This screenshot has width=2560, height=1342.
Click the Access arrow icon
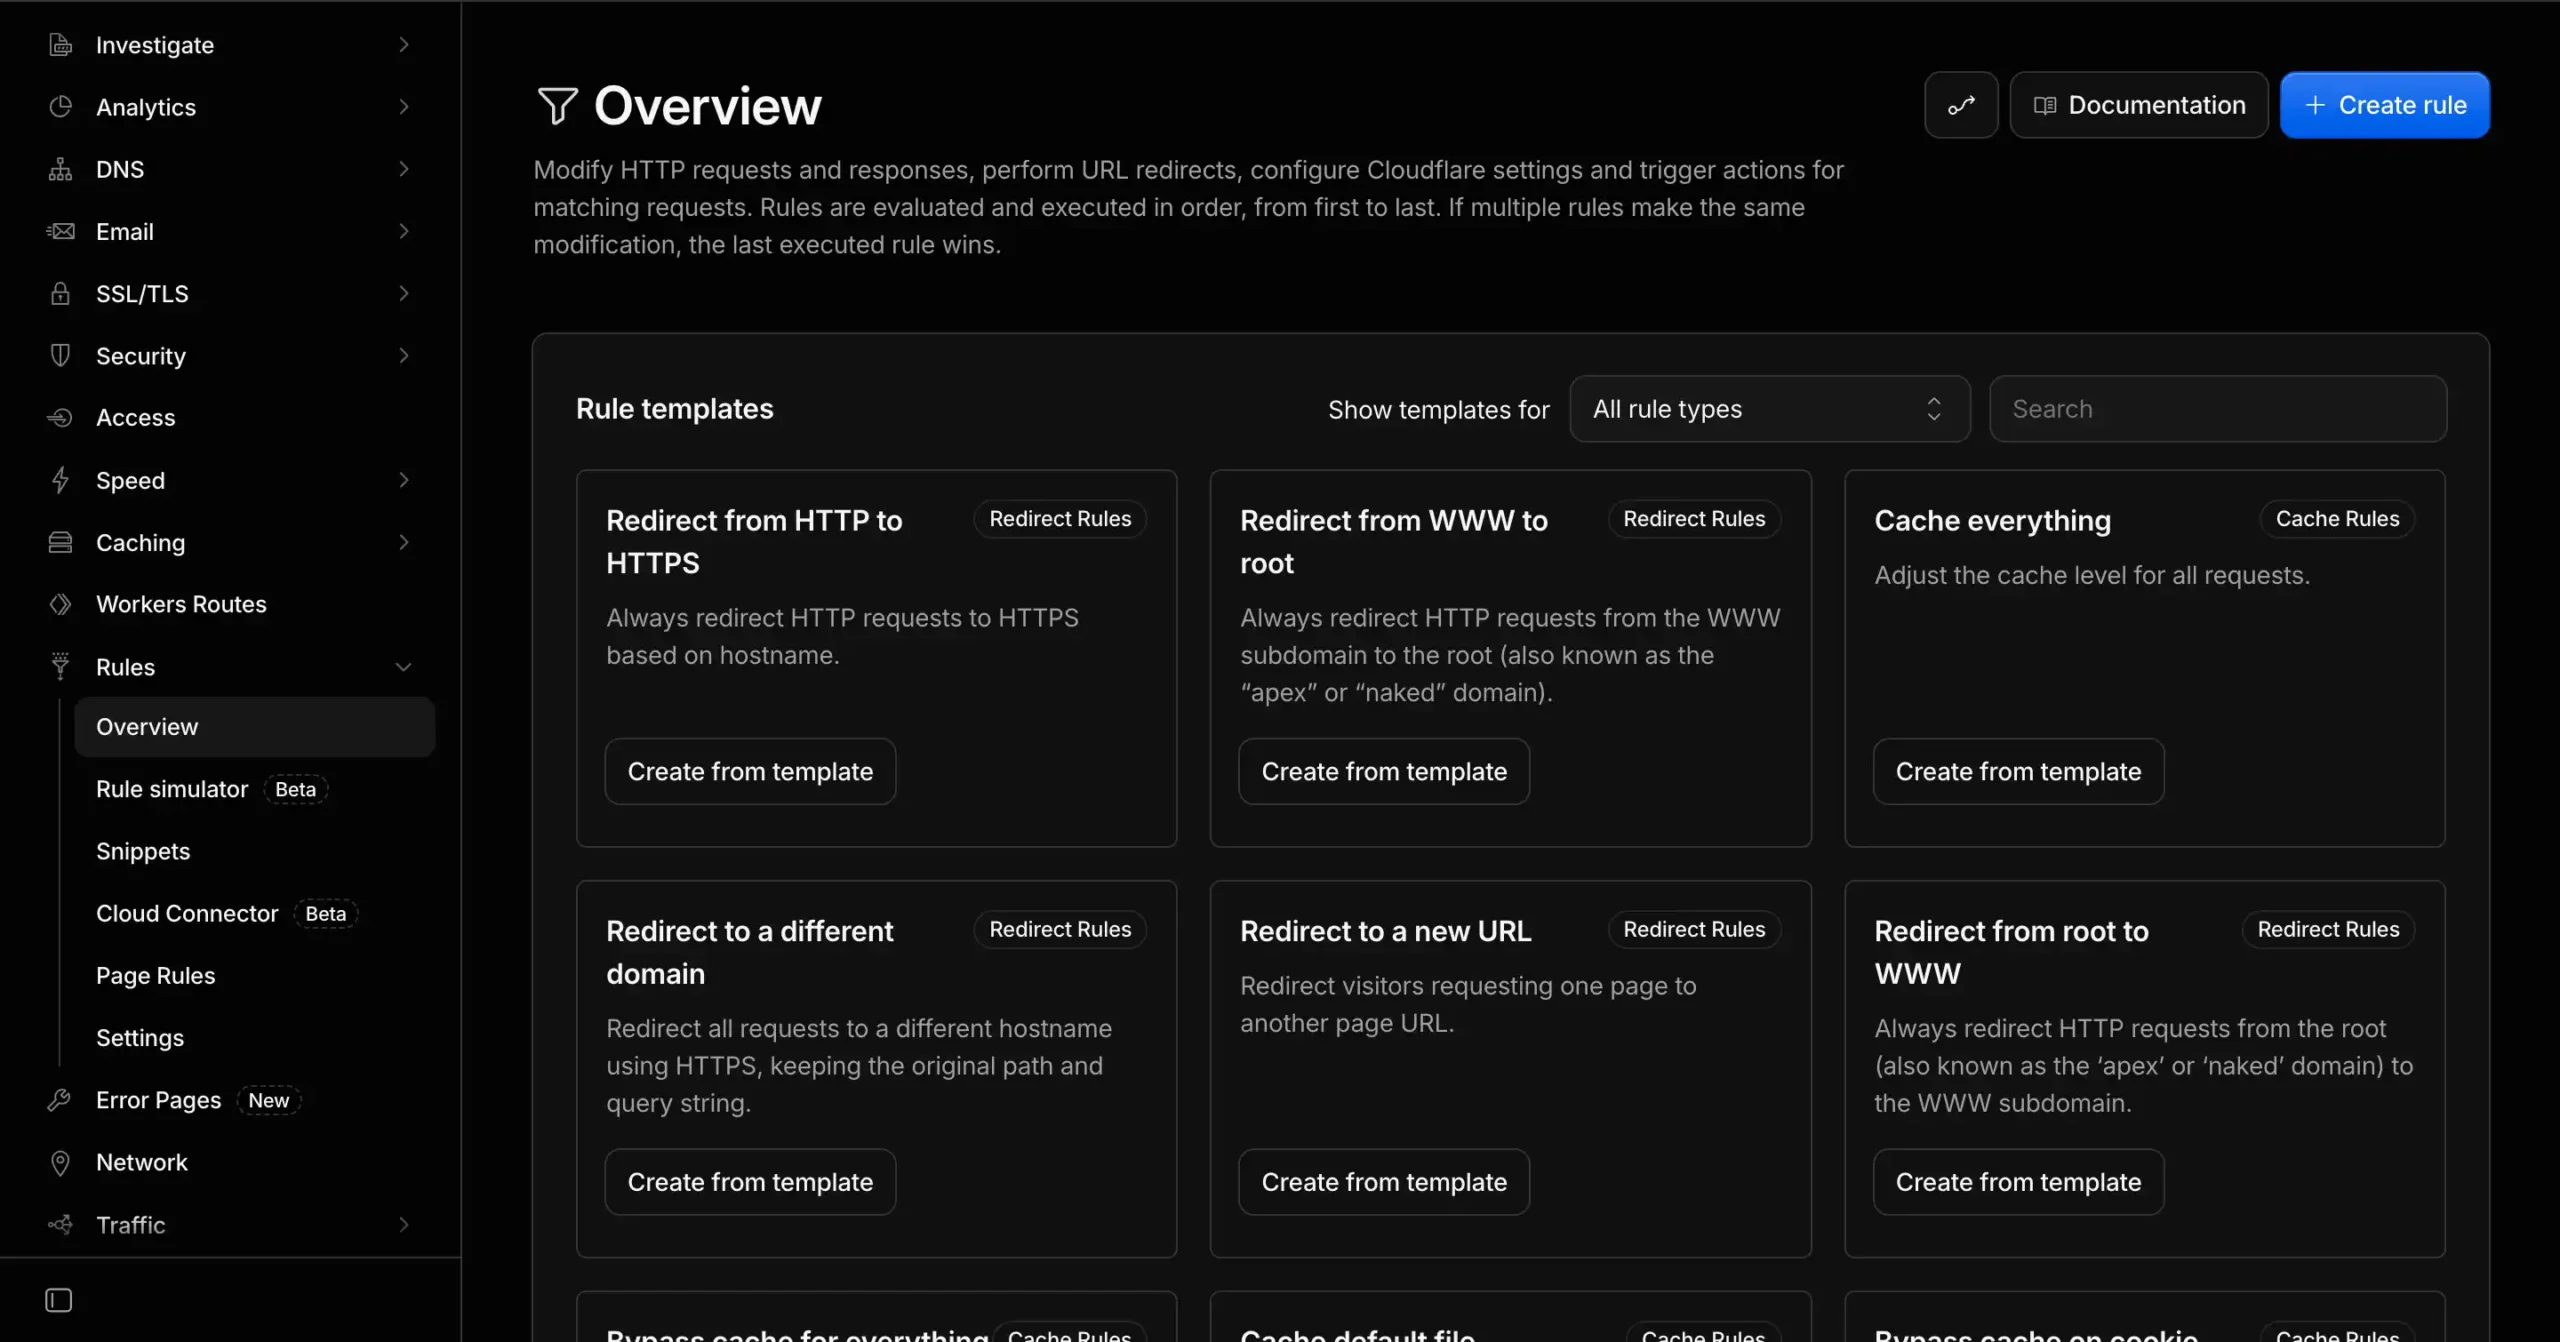click(60, 418)
